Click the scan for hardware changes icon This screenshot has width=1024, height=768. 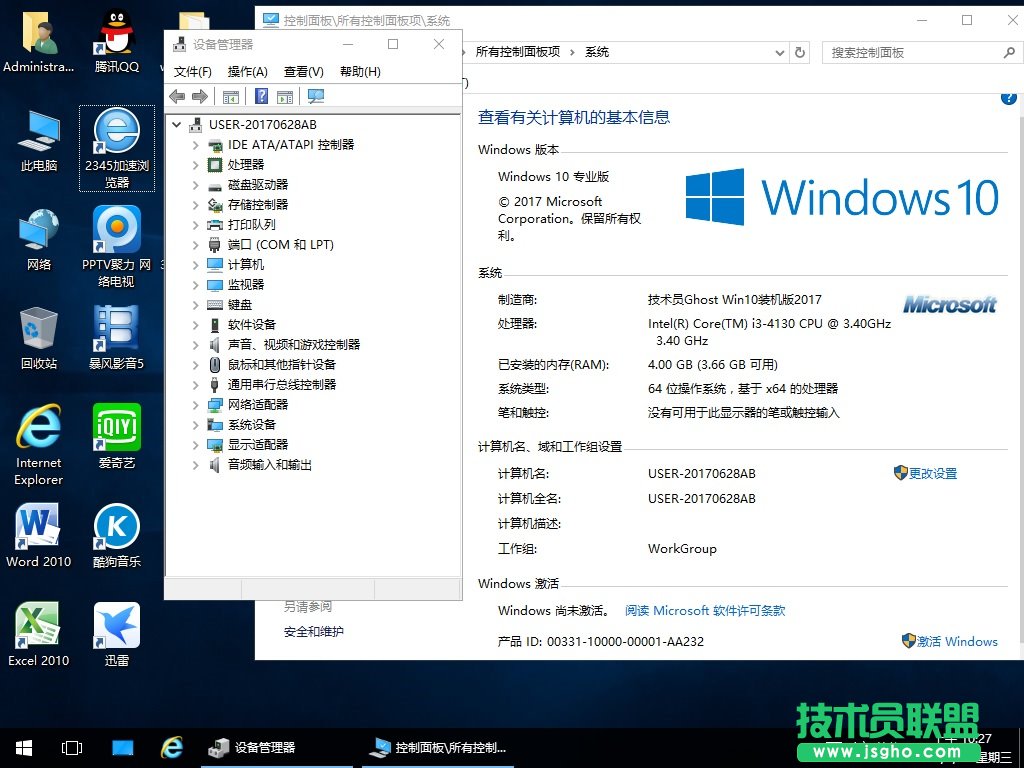click(x=316, y=97)
